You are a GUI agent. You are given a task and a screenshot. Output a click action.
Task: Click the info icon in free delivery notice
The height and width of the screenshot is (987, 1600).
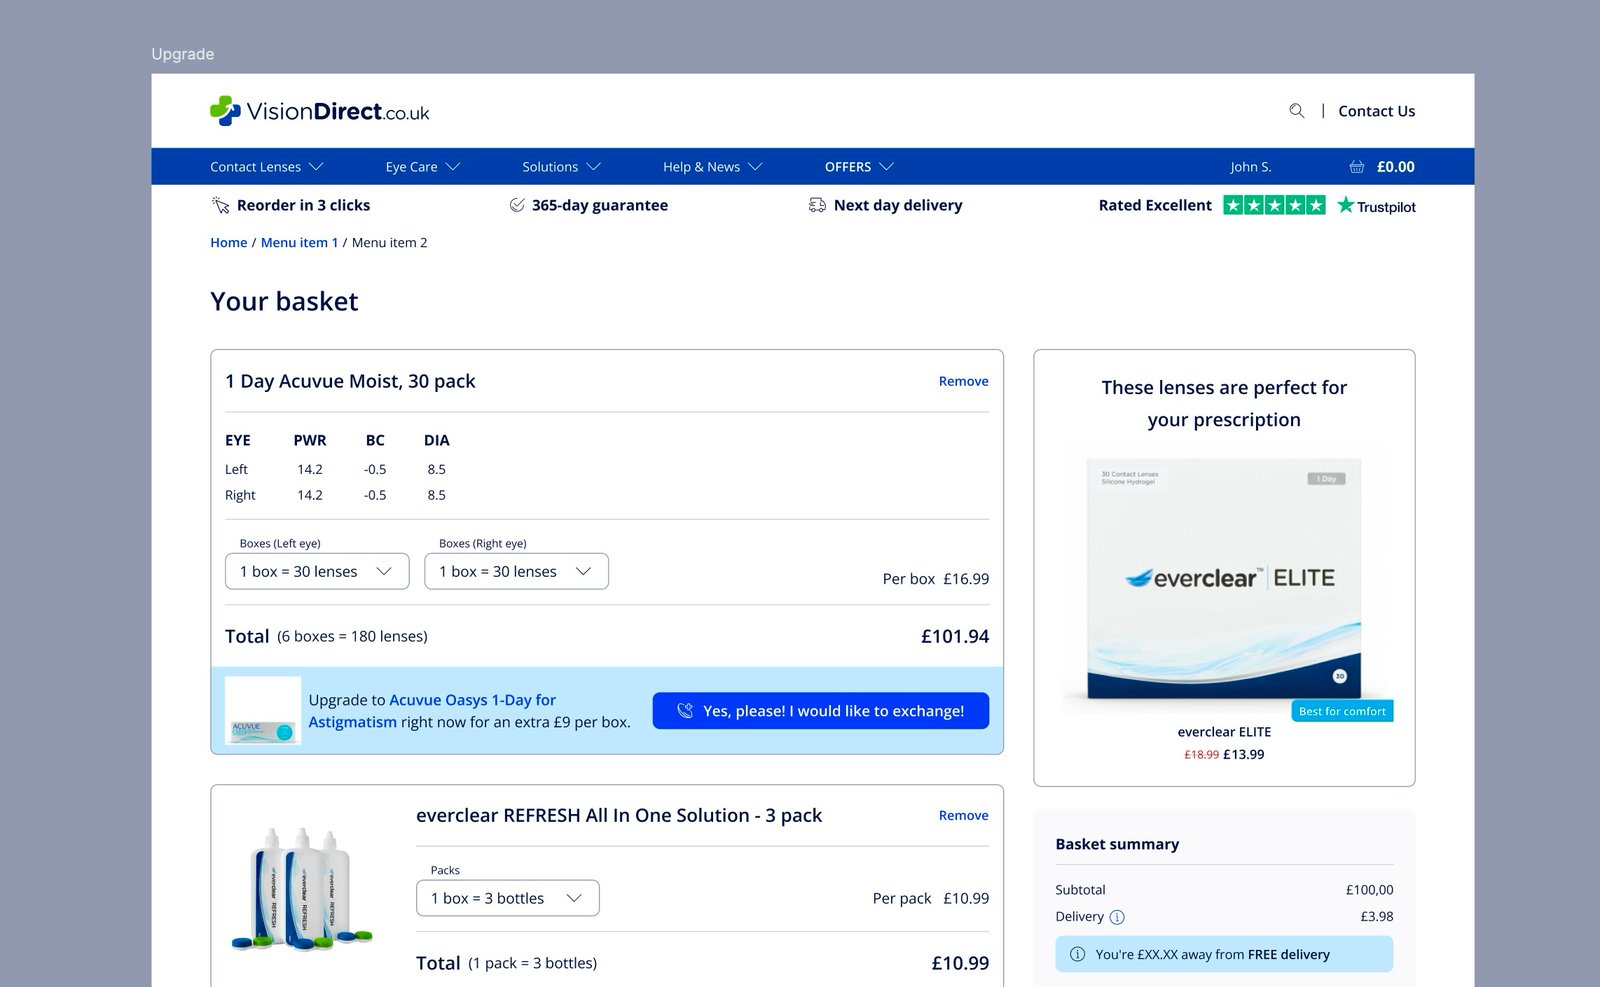pyautogui.click(x=1077, y=954)
